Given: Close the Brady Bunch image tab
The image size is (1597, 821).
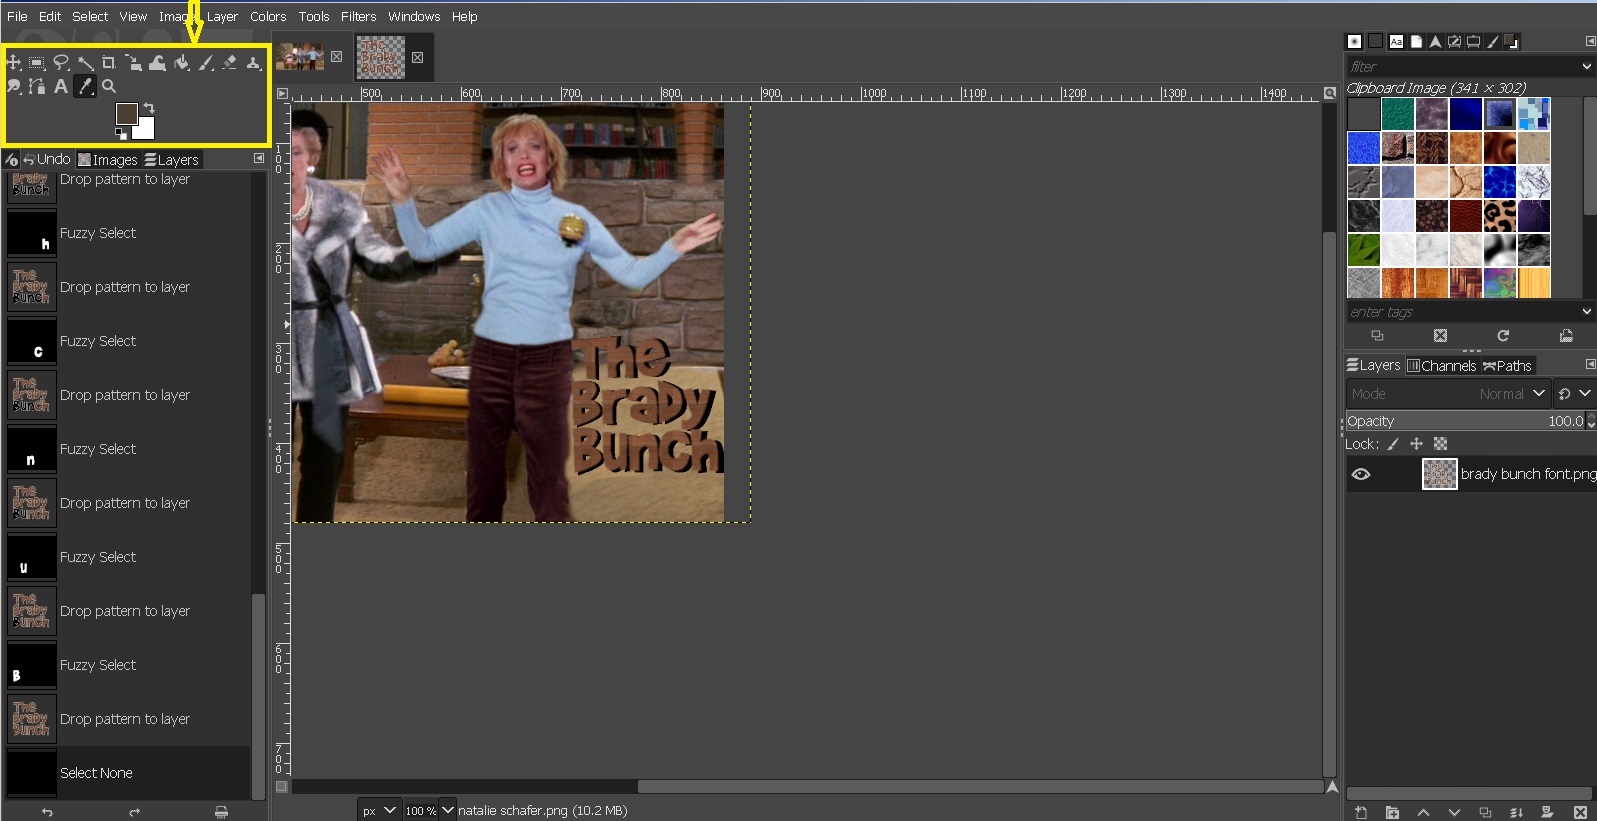Looking at the screenshot, I should tap(418, 57).
